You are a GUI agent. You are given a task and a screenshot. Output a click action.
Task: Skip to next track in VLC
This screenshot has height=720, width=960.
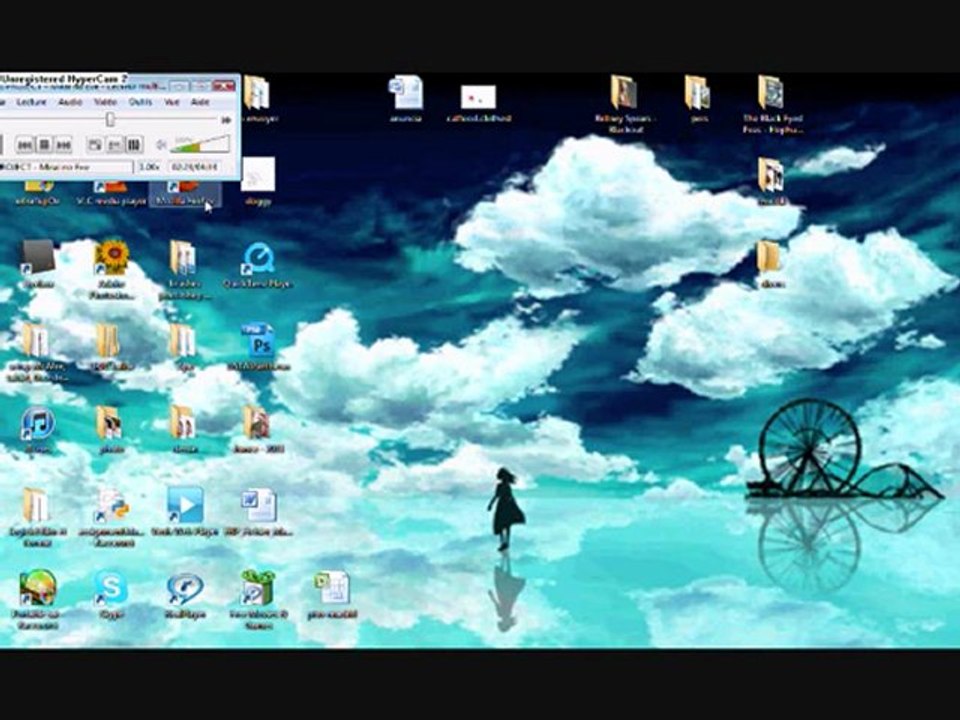(63, 146)
